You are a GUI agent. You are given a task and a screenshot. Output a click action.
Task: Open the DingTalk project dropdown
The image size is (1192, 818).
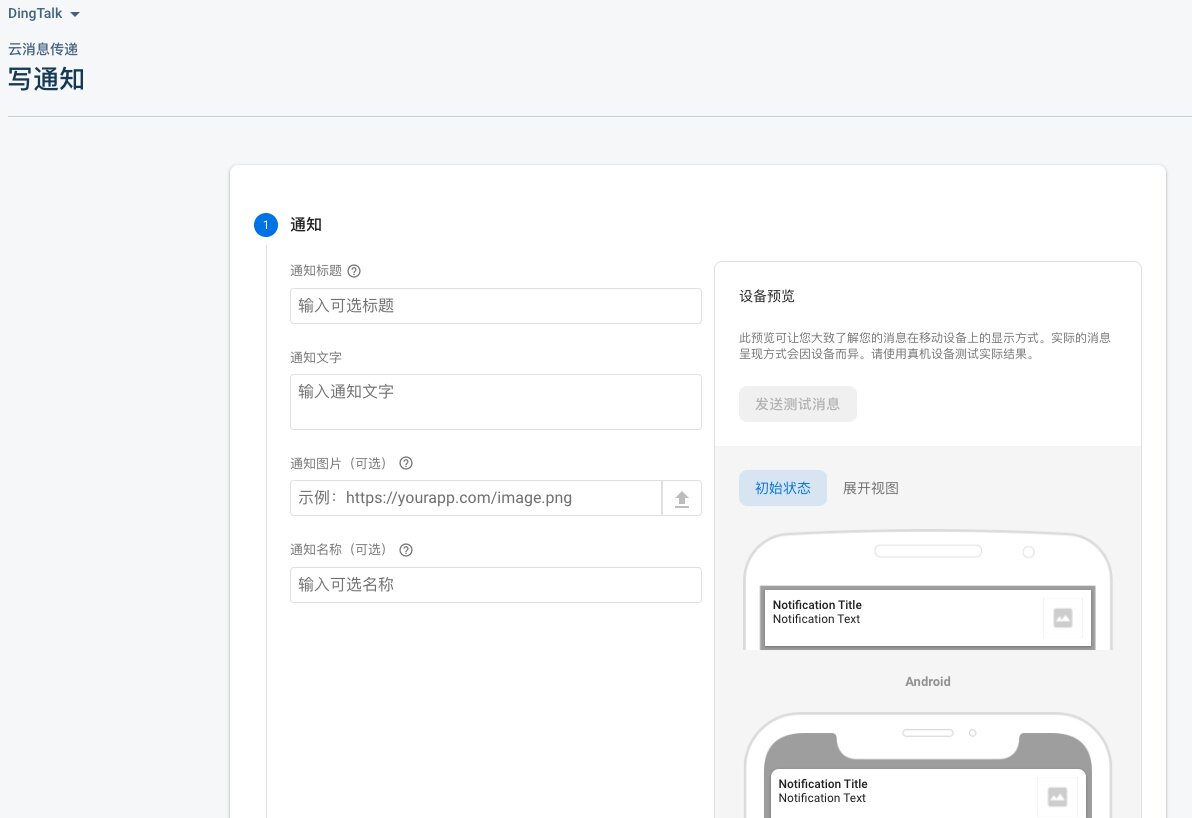pyautogui.click(x=43, y=14)
